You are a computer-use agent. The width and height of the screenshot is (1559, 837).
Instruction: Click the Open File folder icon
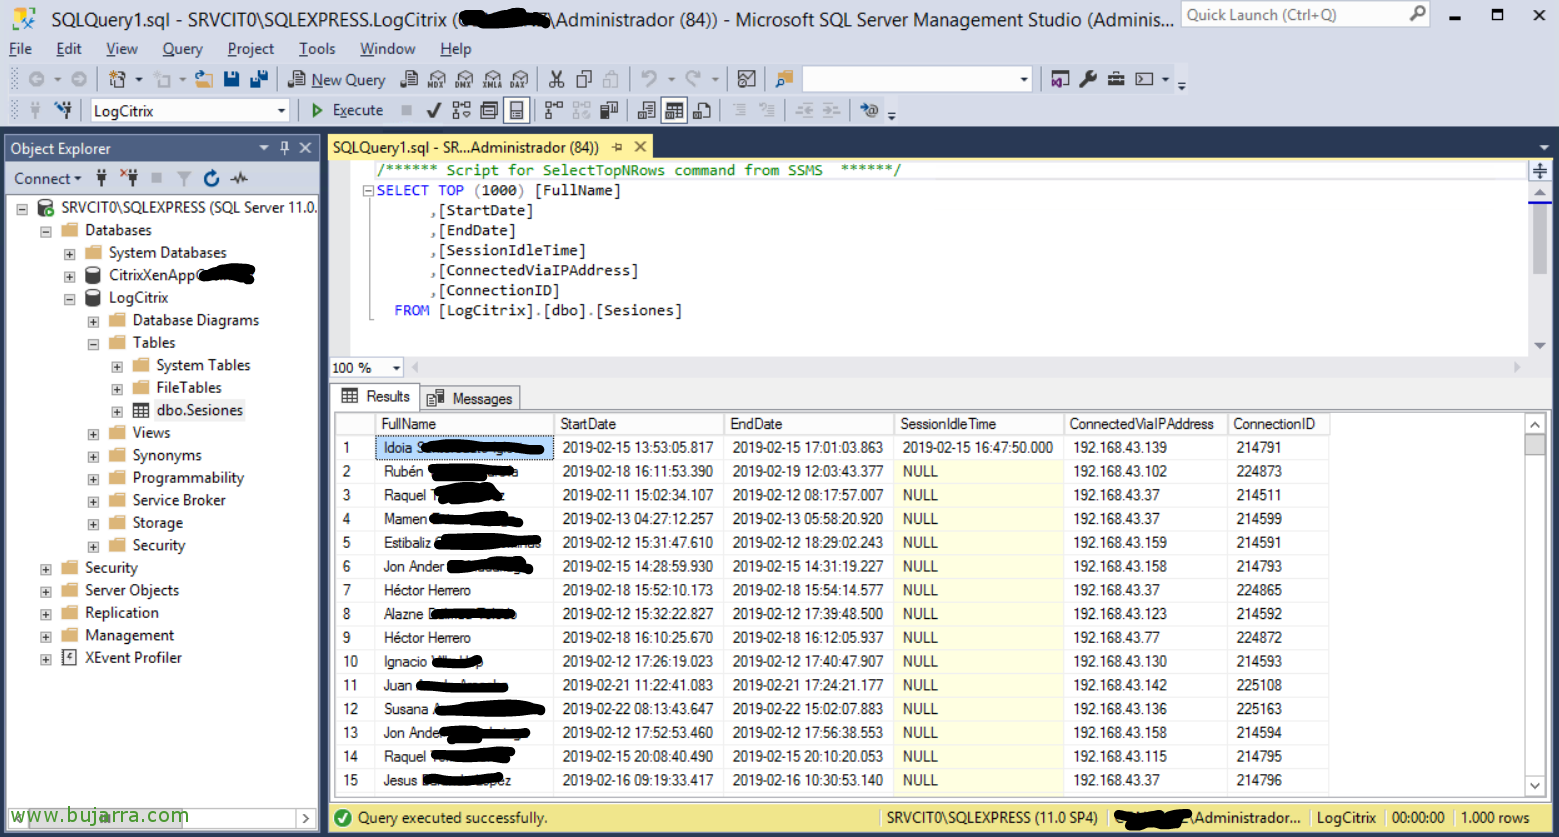pyautogui.click(x=204, y=79)
